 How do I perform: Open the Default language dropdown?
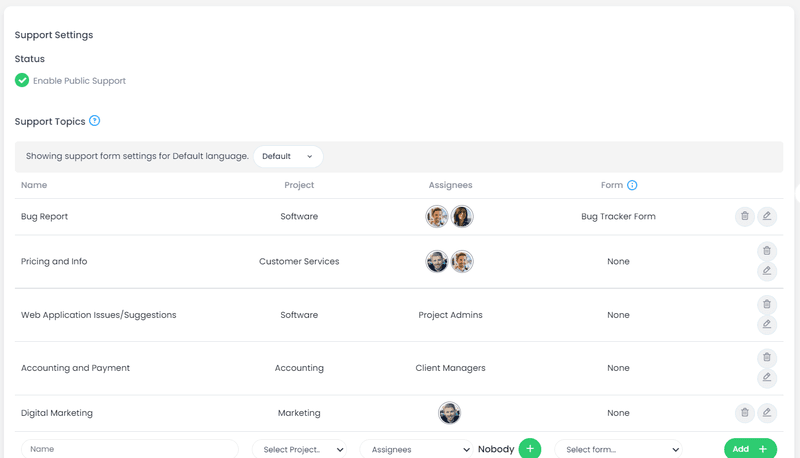pyautogui.click(x=288, y=156)
